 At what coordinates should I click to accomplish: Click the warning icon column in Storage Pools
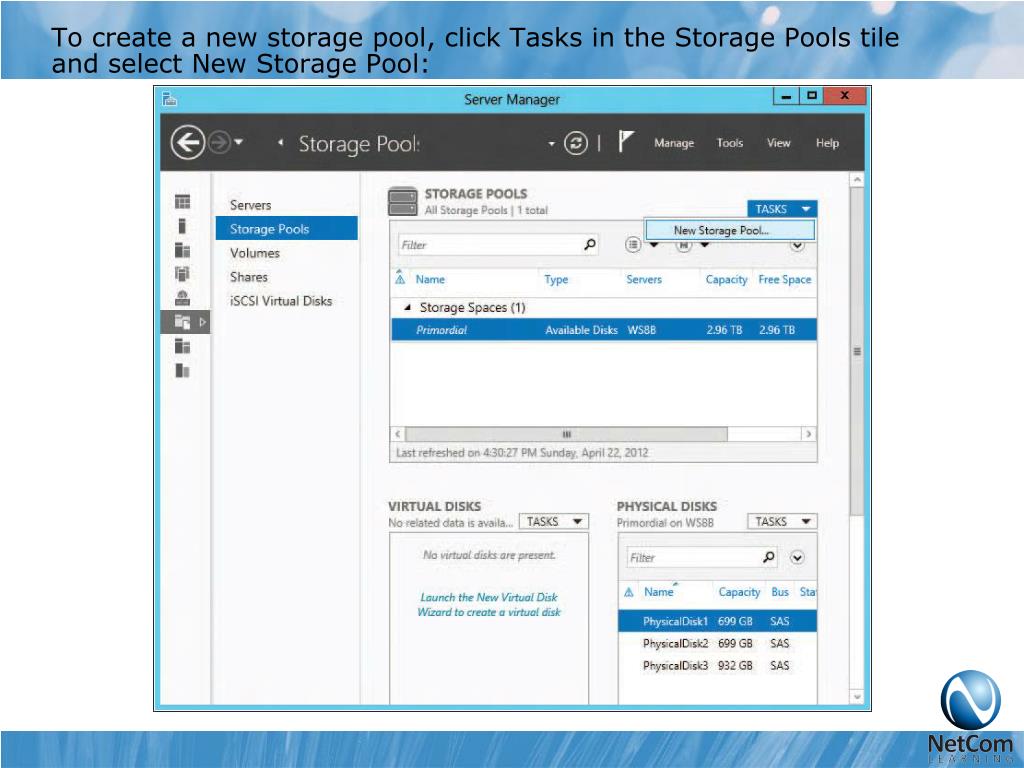[400, 279]
